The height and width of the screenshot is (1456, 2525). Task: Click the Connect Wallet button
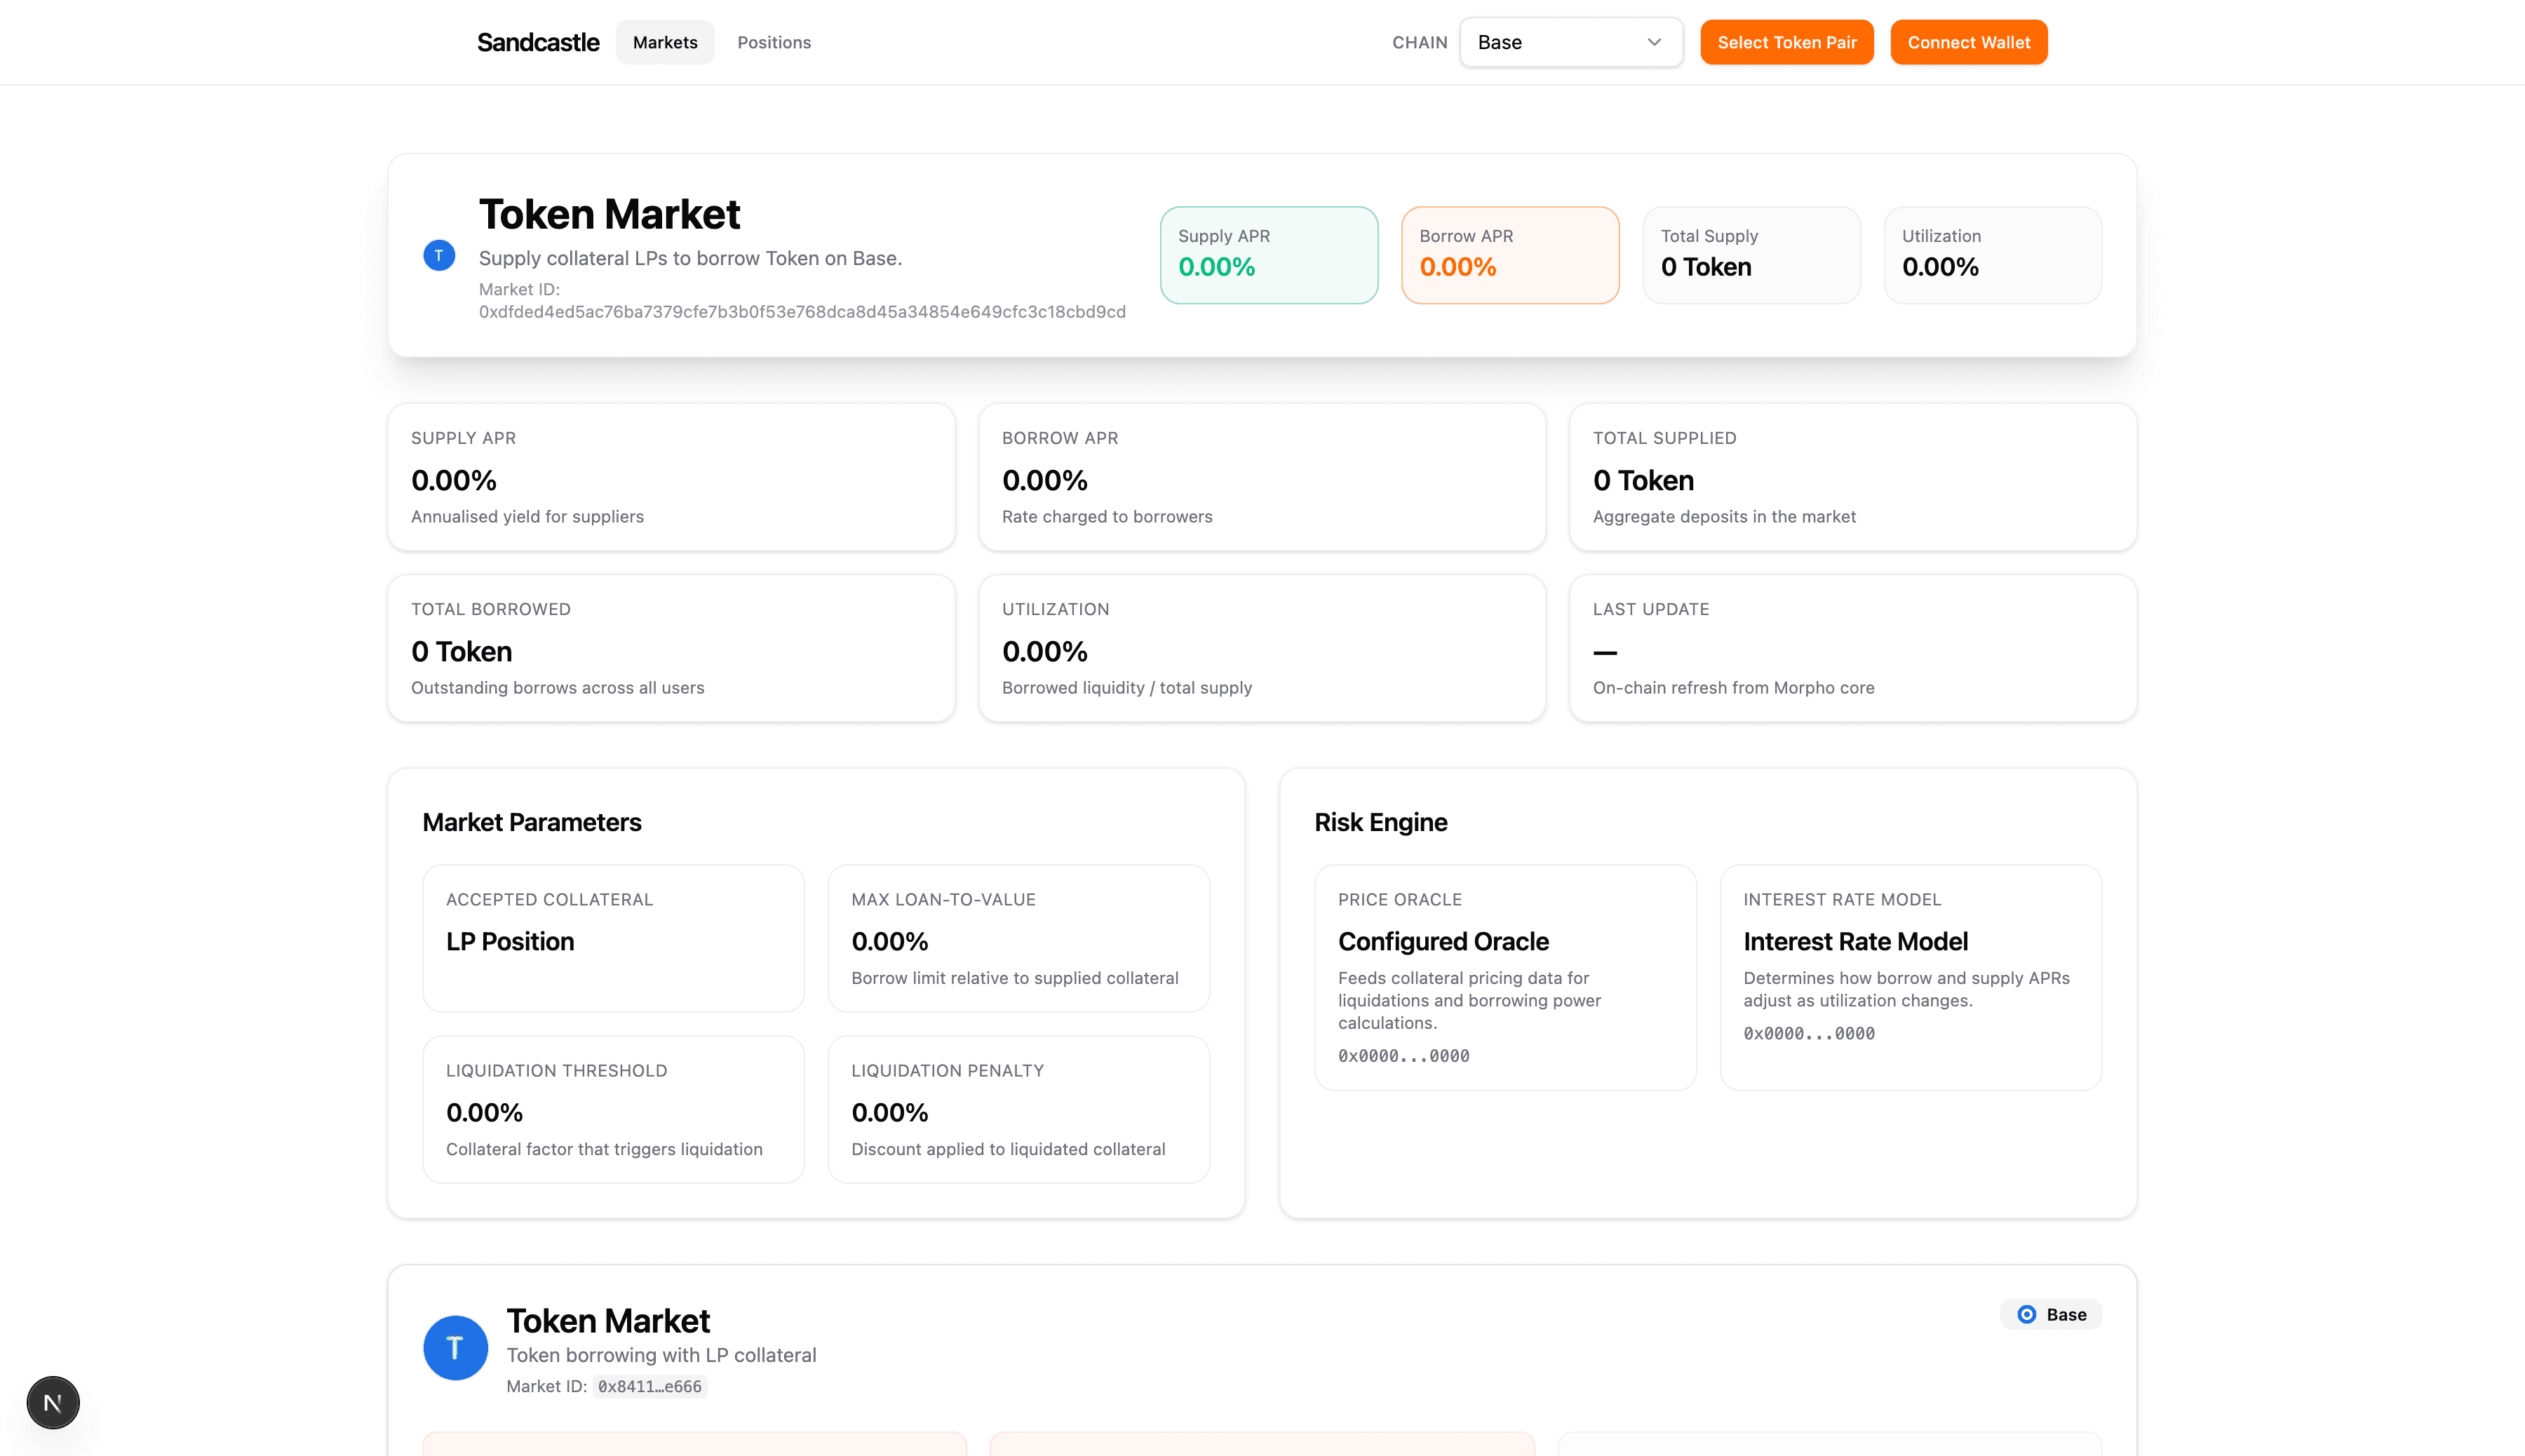pos(1968,42)
